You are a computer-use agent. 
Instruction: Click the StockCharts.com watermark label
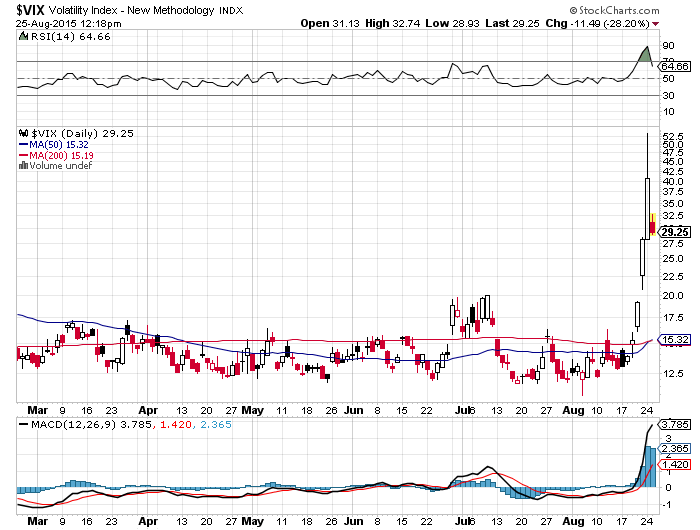(614, 10)
